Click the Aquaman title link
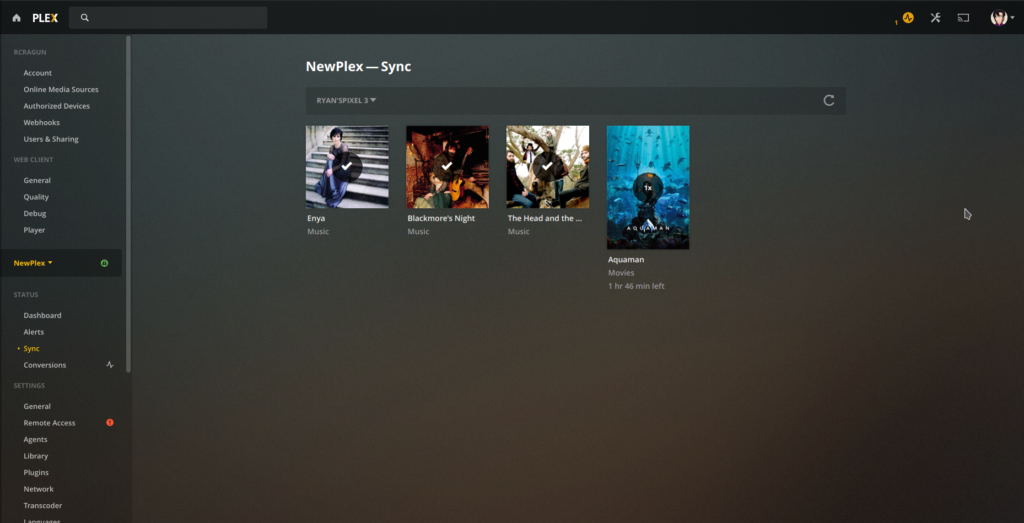Image resolution: width=1024 pixels, height=523 pixels. [x=626, y=259]
